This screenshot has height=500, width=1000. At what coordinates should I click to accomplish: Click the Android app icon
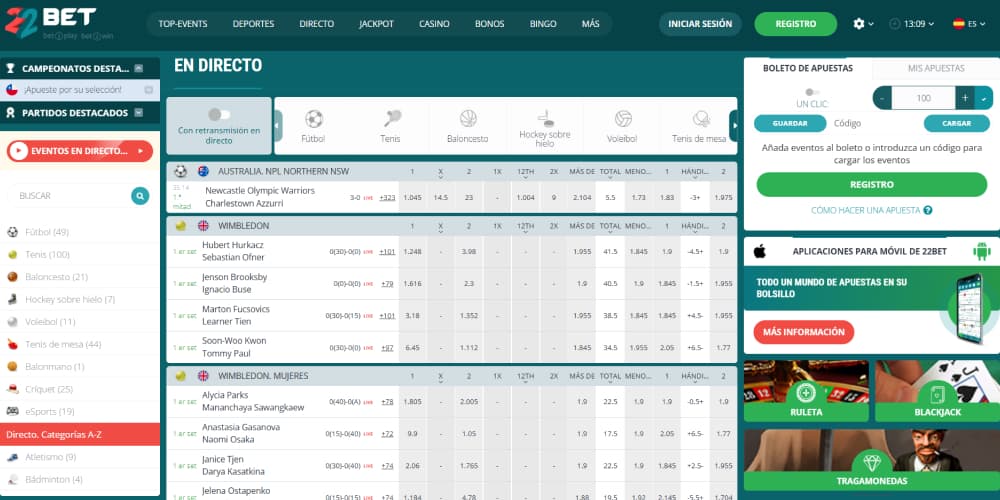coord(982,251)
